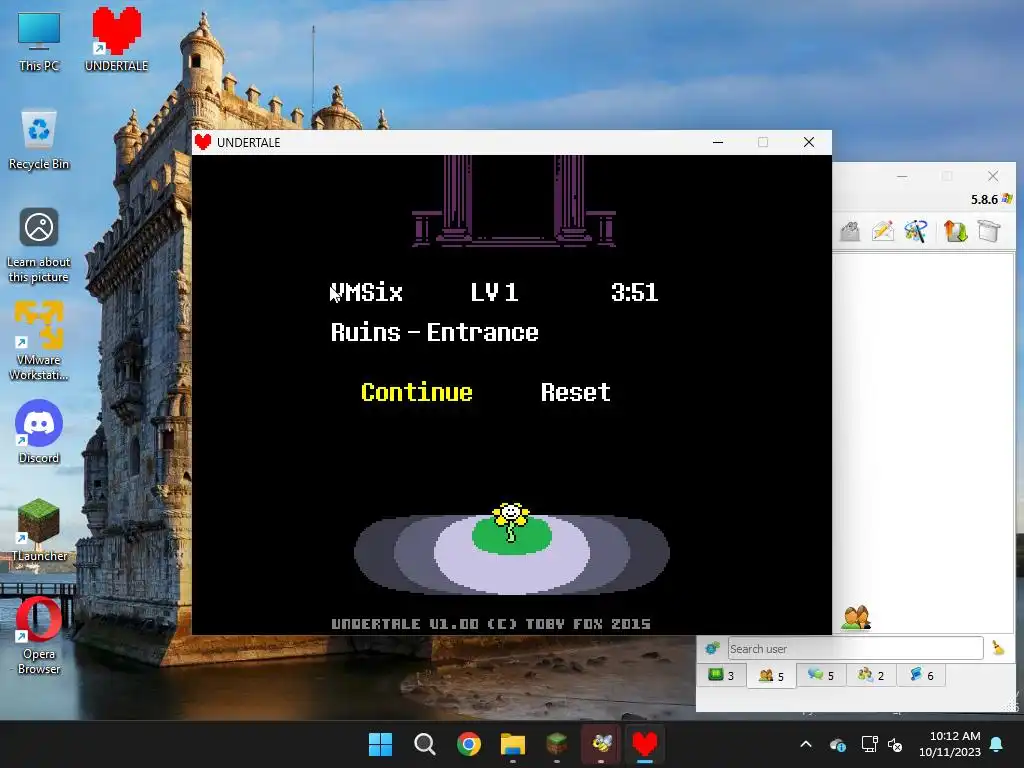Close the chat window behind Undertale

pos(993,176)
